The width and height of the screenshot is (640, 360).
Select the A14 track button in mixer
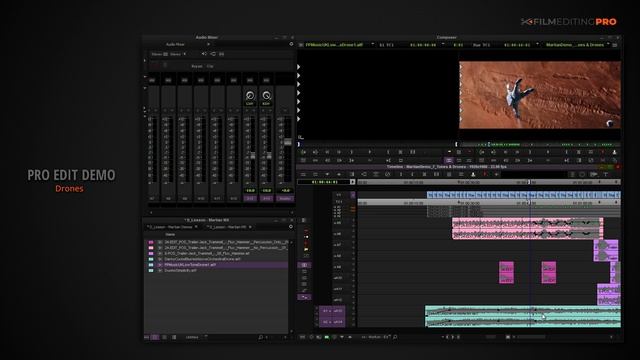coord(266,198)
